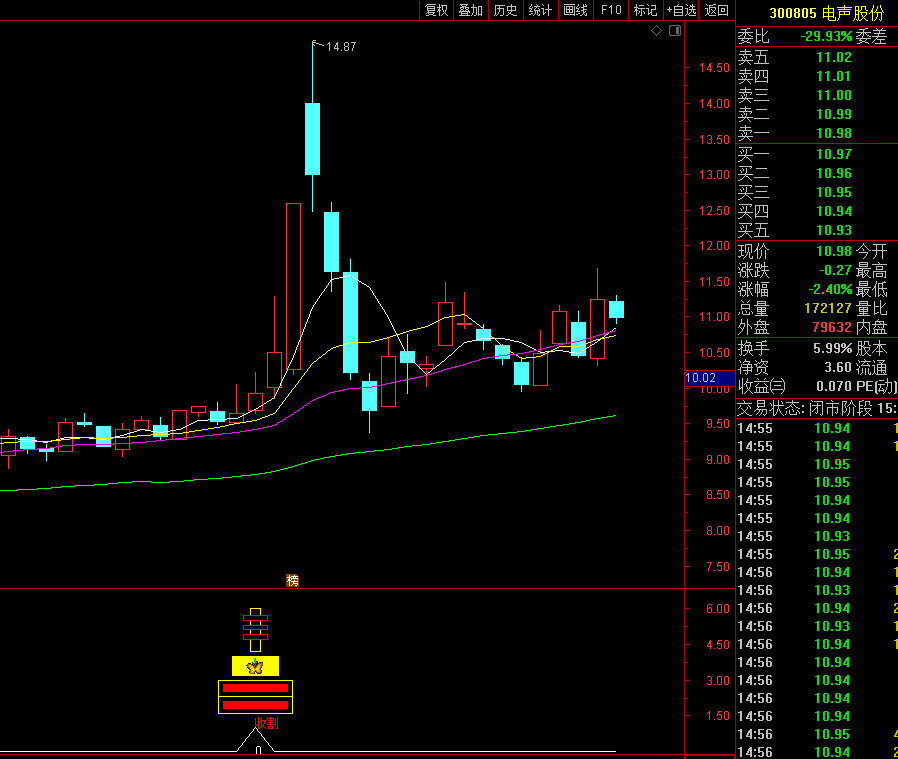Click the 卖三 price 11.00
Screen dimensions: 898x759
(x=834, y=95)
